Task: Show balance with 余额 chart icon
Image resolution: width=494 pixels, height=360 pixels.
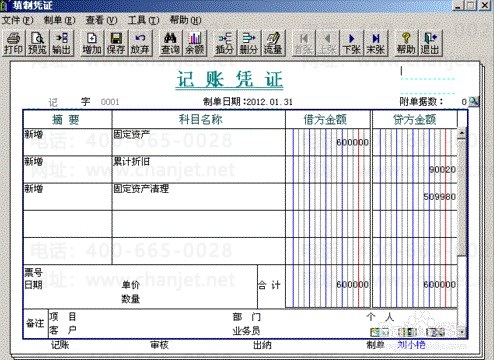Action: tap(195, 43)
